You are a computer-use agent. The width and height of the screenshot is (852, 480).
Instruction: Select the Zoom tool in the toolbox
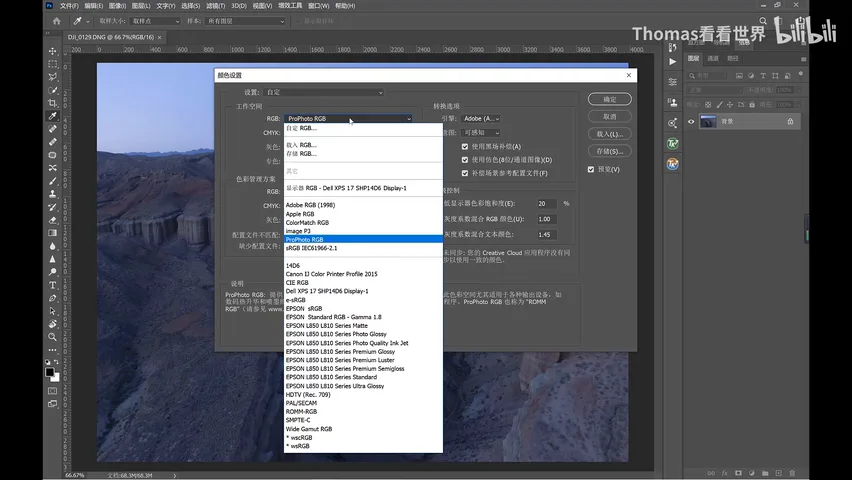[x=53, y=337]
